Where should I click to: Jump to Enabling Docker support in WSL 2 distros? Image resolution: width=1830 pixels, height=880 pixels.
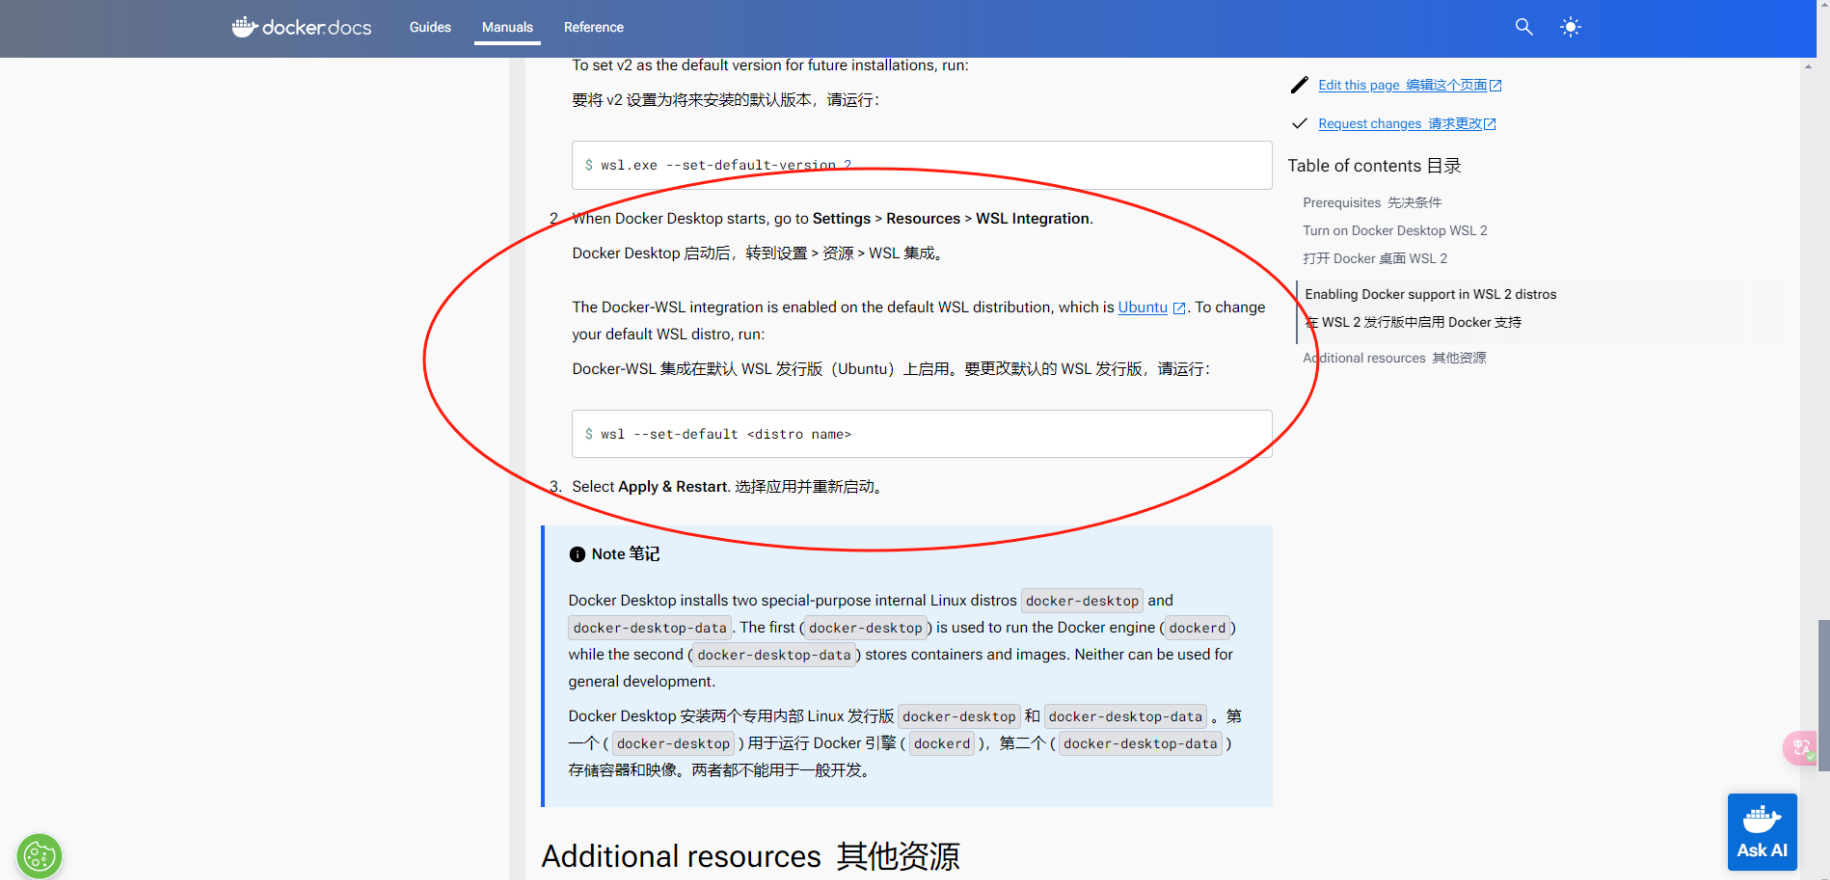point(1430,294)
